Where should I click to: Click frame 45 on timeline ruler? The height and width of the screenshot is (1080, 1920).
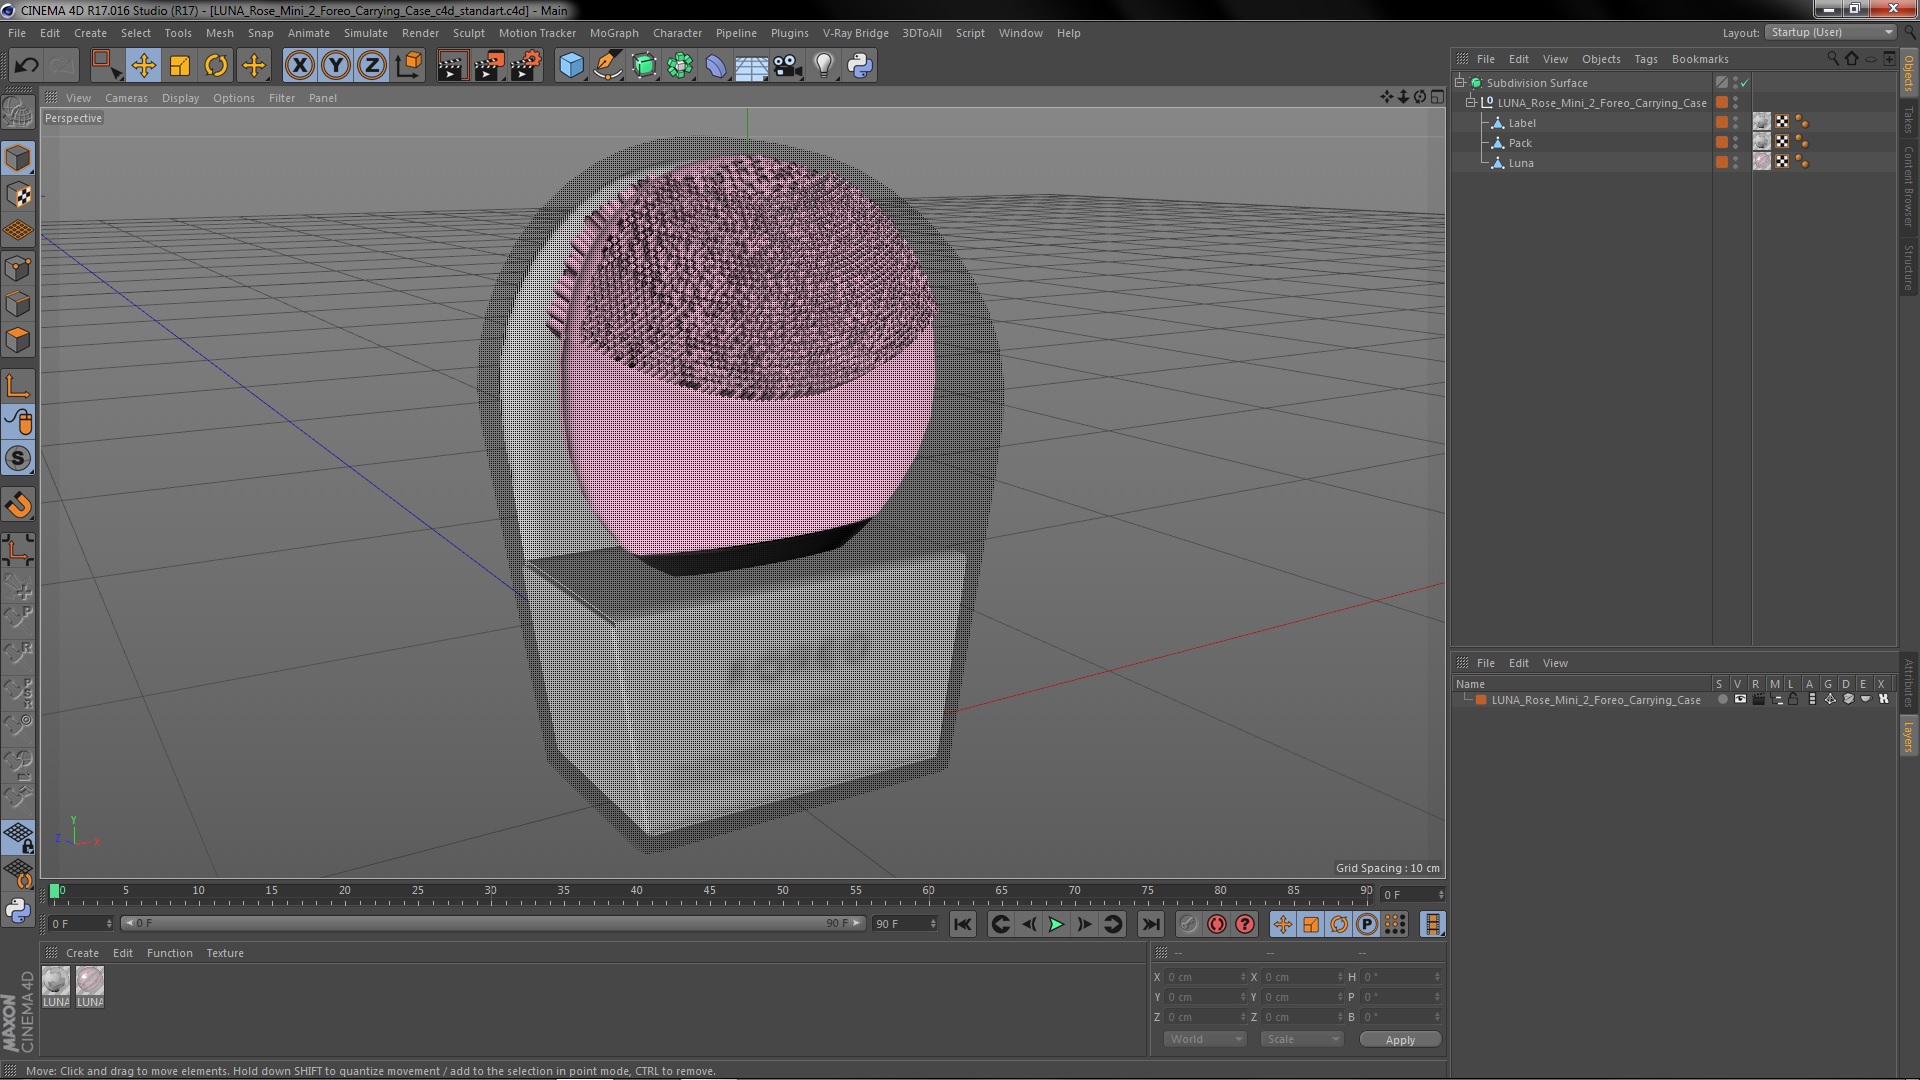click(709, 890)
